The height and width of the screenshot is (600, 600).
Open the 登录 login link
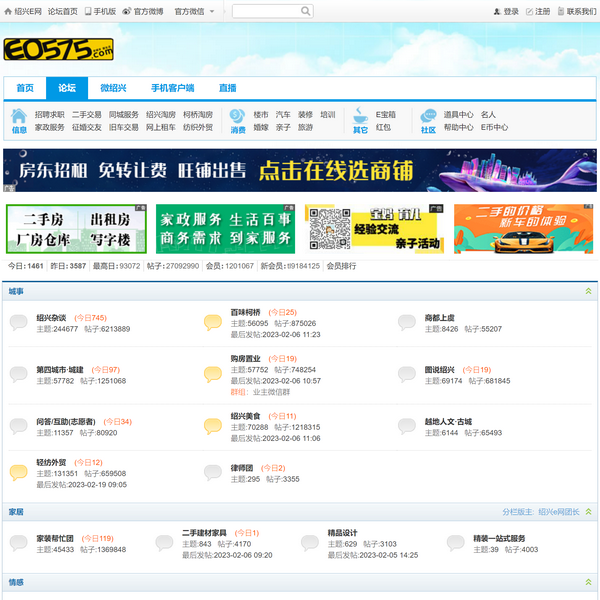pos(510,11)
